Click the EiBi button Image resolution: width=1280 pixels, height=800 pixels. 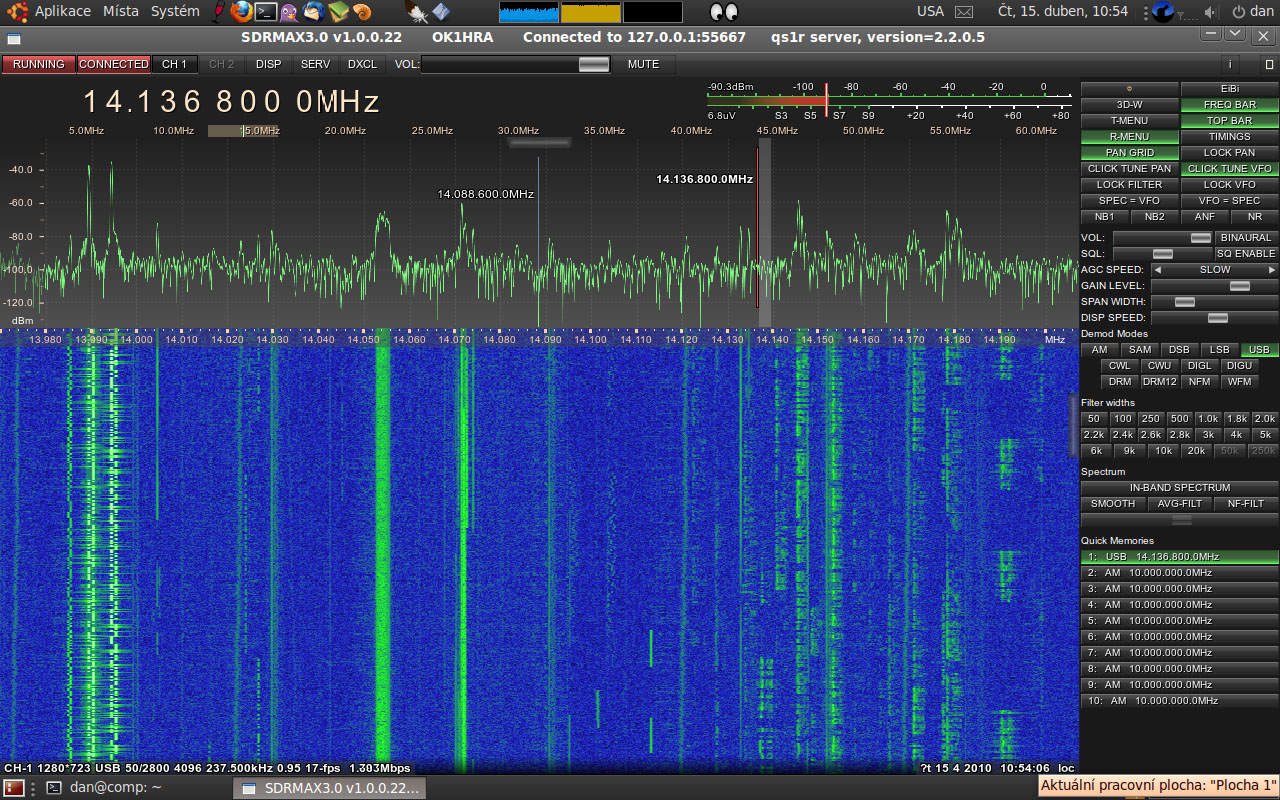point(1229,89)
